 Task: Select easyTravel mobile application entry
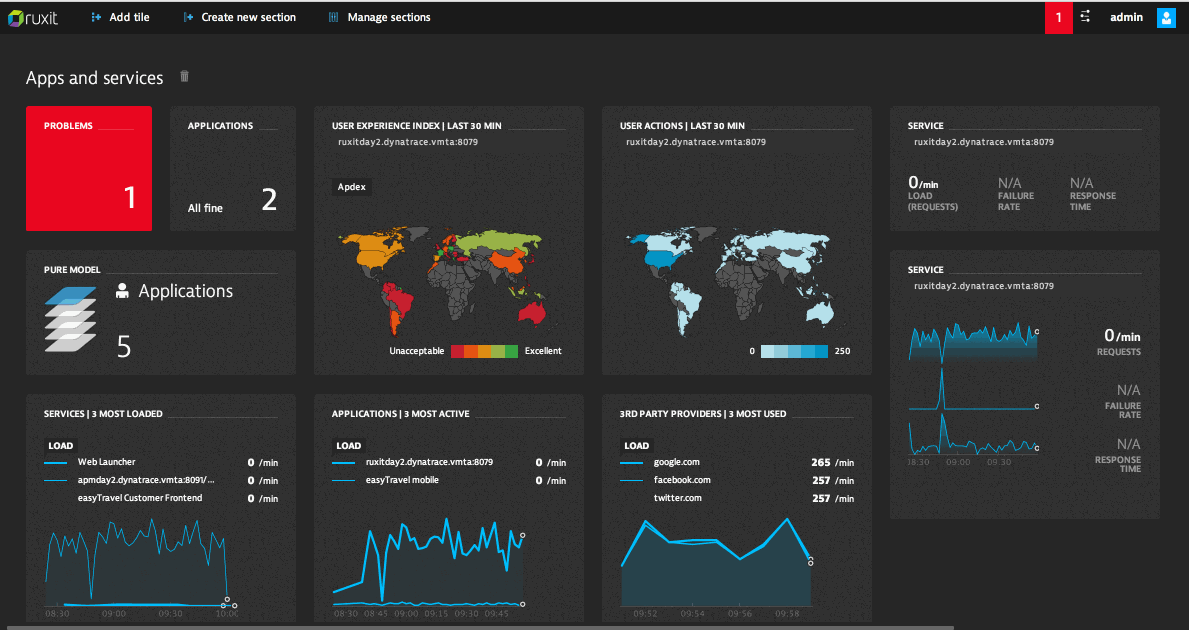coord(402,480)
